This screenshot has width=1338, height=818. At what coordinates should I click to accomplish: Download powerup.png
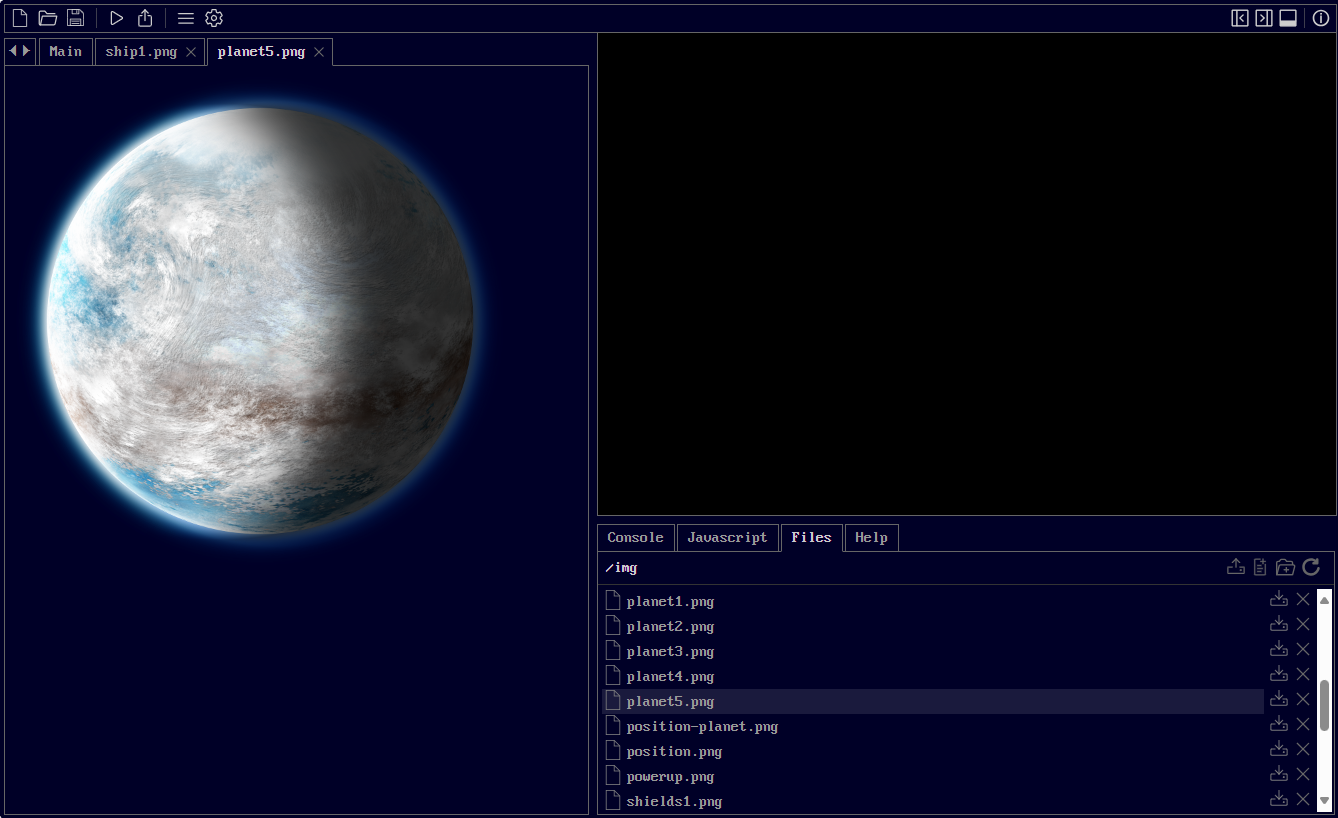[1279, 774]
